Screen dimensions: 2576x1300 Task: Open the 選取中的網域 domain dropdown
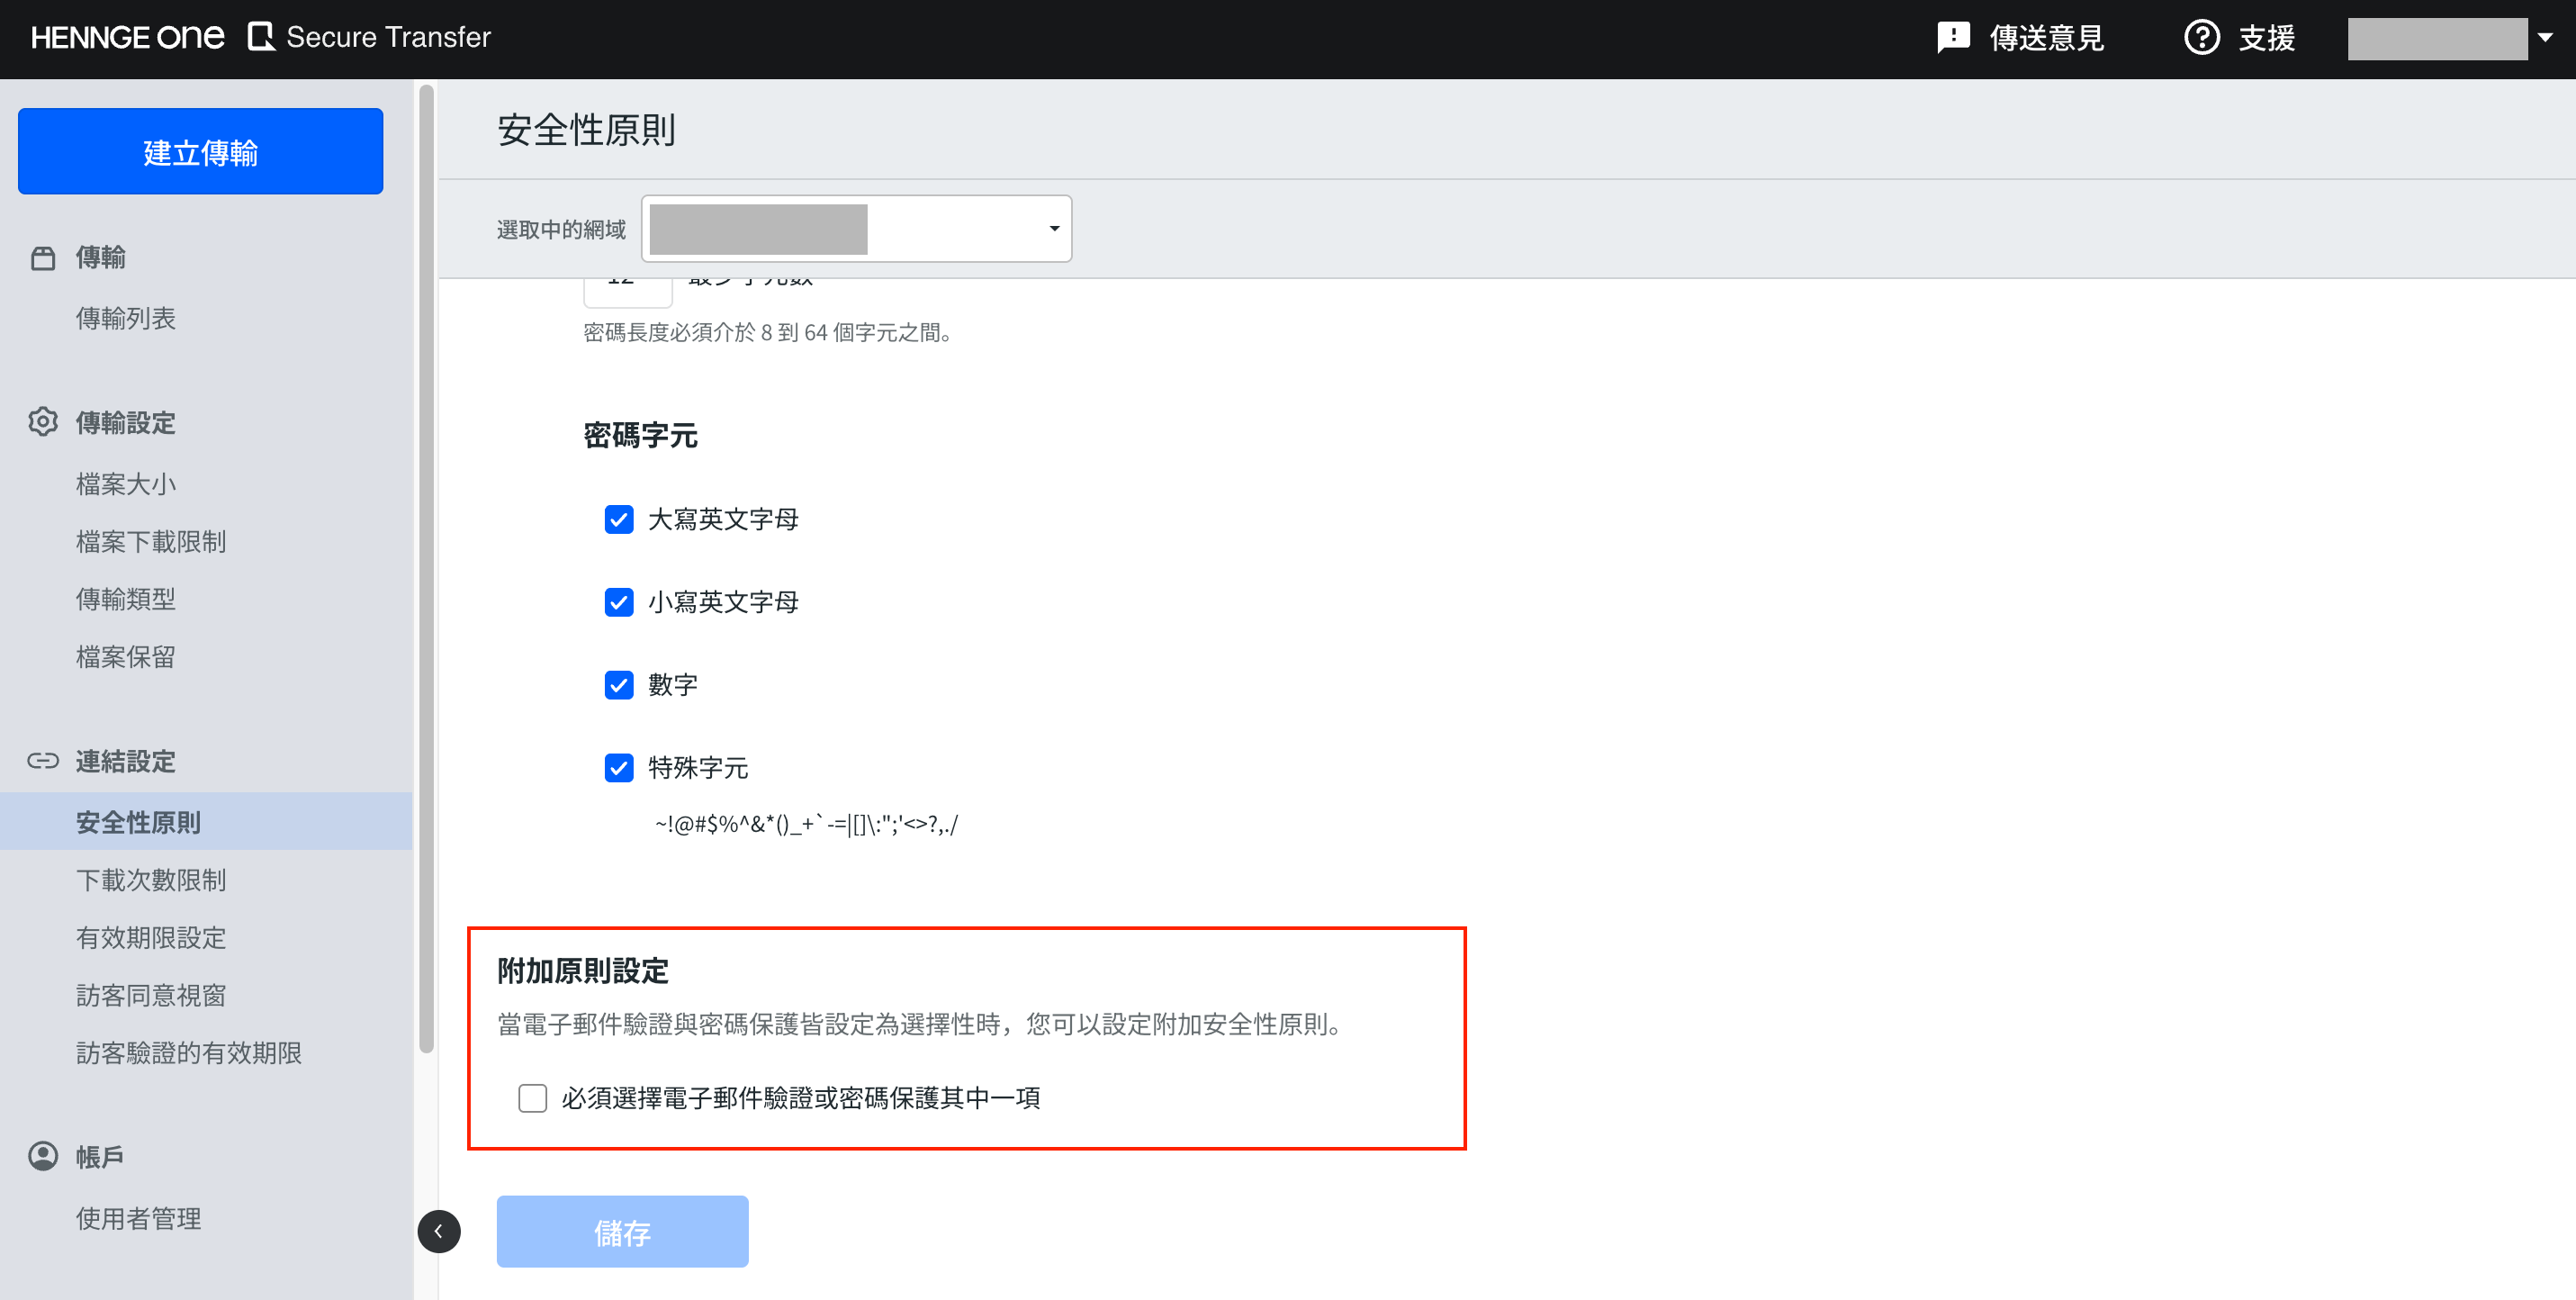click(x=856, y=229)
